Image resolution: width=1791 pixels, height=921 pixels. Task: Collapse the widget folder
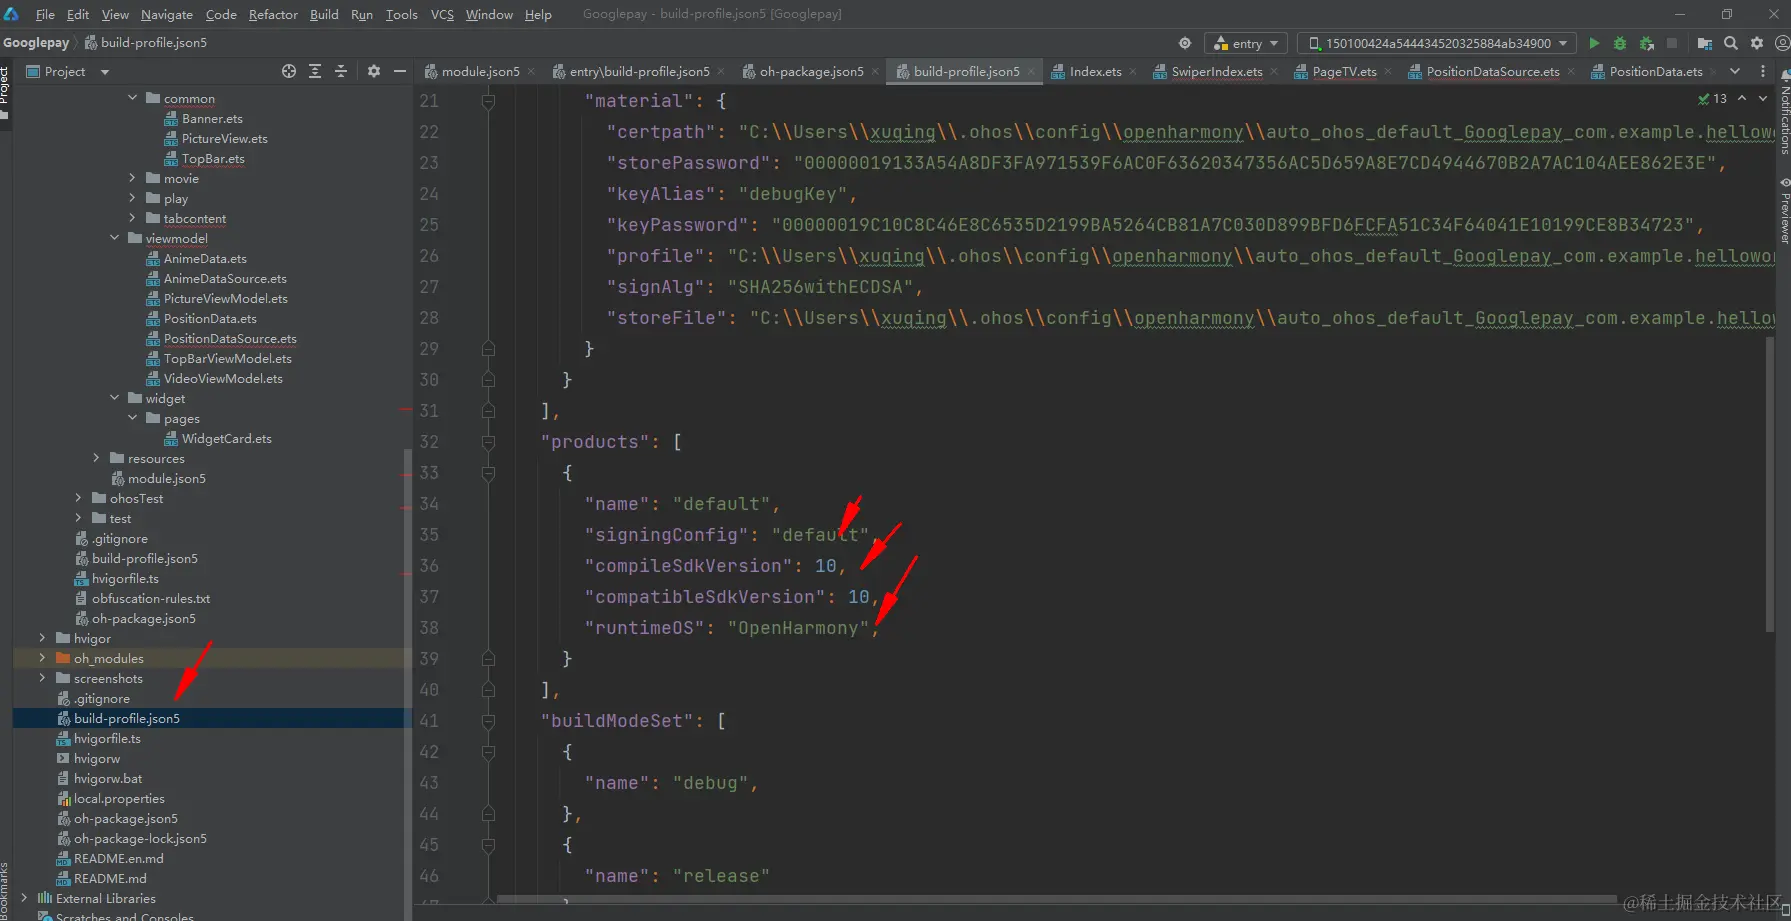point(115,398)
